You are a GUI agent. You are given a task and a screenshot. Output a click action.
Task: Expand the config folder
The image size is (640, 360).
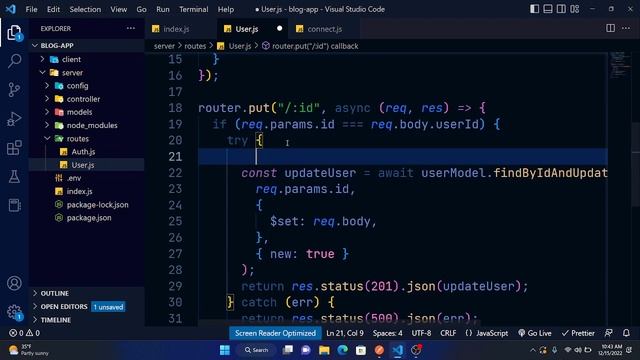click(x=77, y=86)
